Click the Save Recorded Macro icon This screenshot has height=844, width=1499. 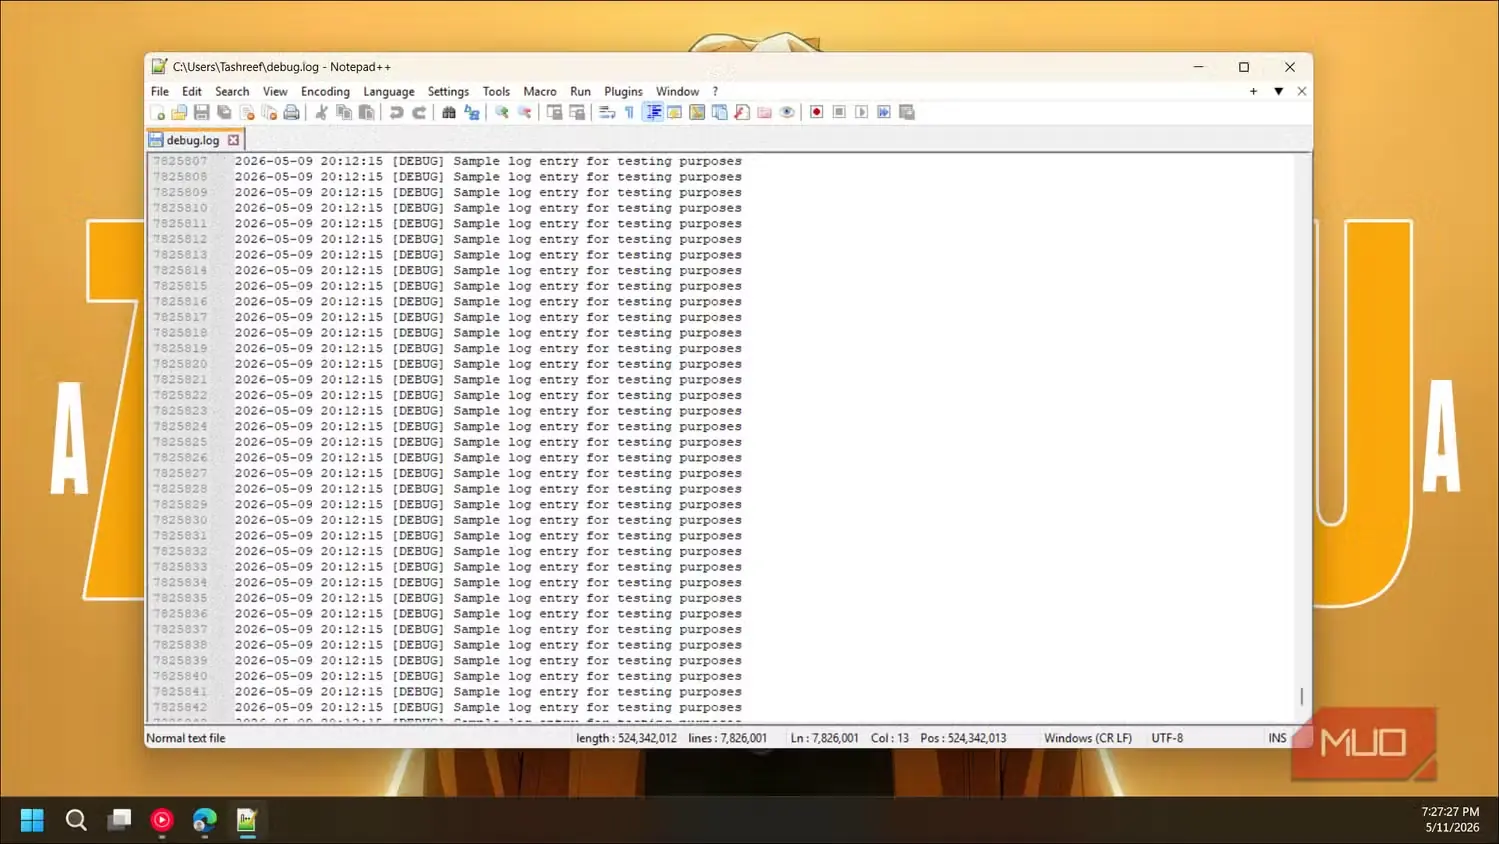point(907,113)
